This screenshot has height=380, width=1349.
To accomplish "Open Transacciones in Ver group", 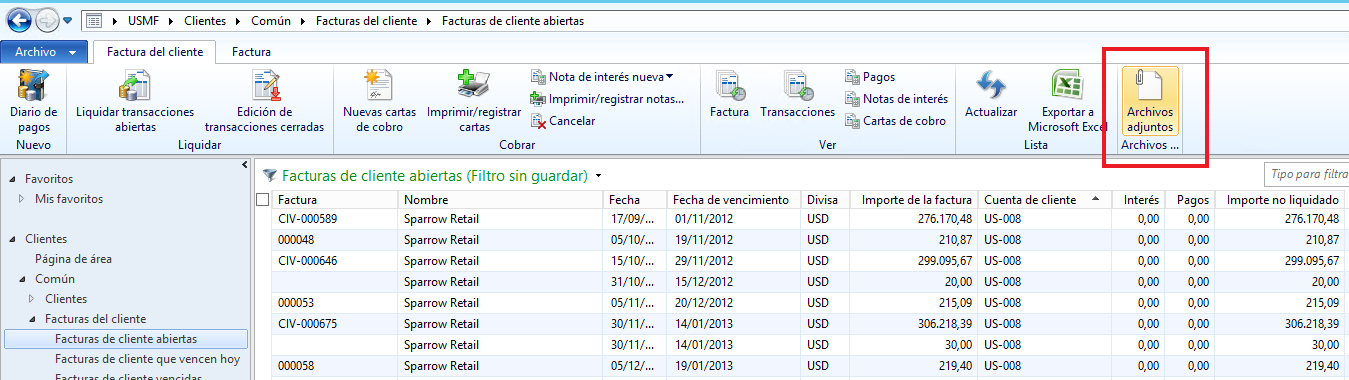I will [x=797, y=95].
